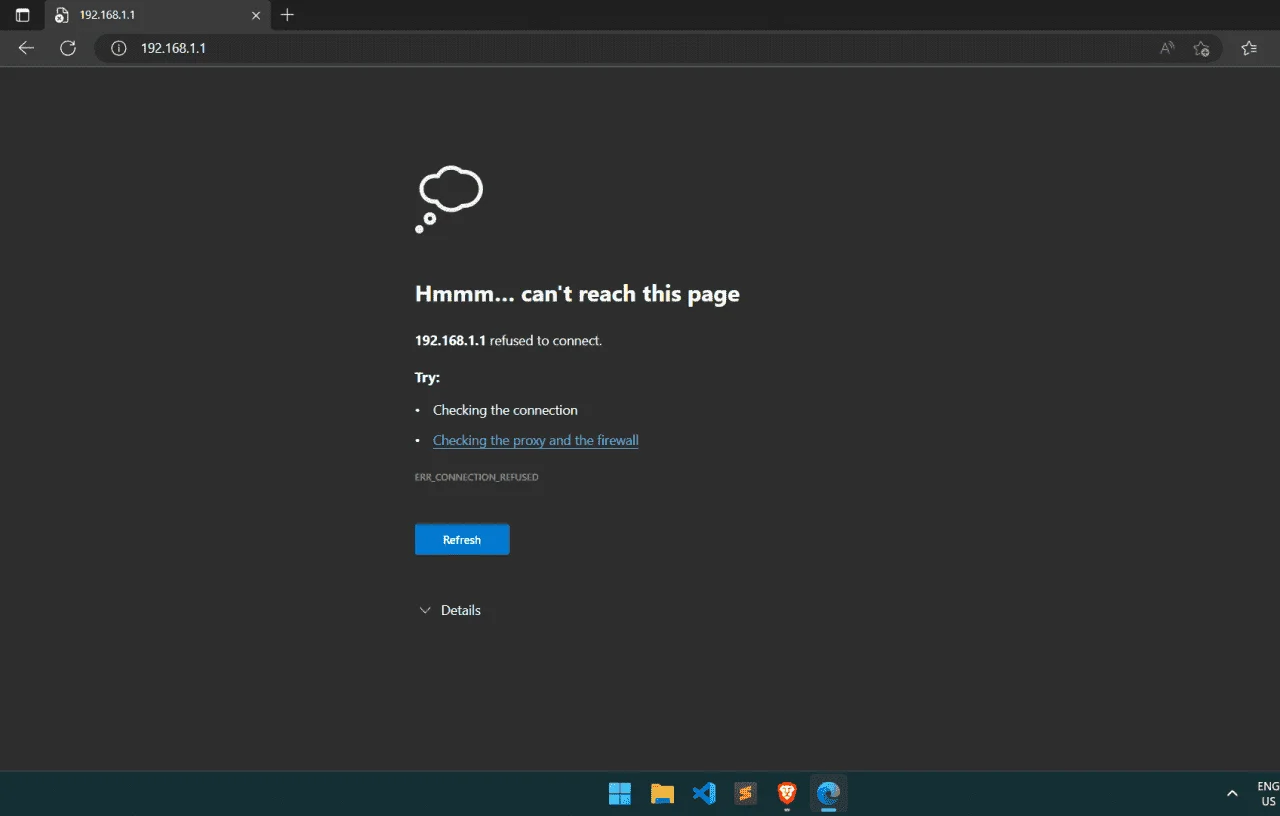Click the ERR_CONNECTION_REFUSED error code text
Screen dimensions: 1280x816
tap(477, 478)
